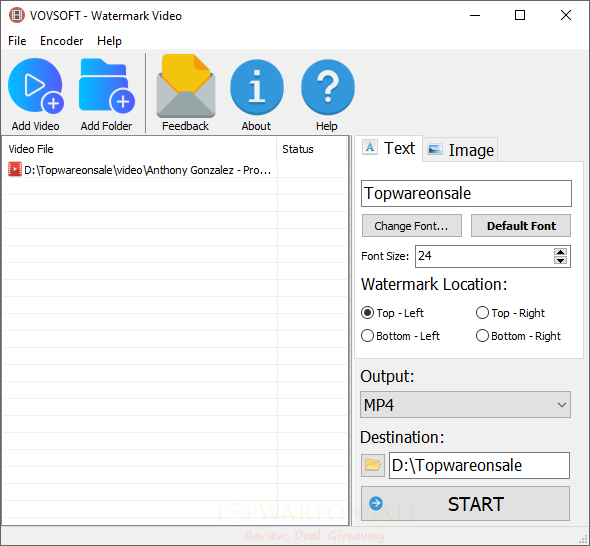This screenshot has width=590, height=546.
Task: Maximize the Watermark Video window
Action: 520,15
